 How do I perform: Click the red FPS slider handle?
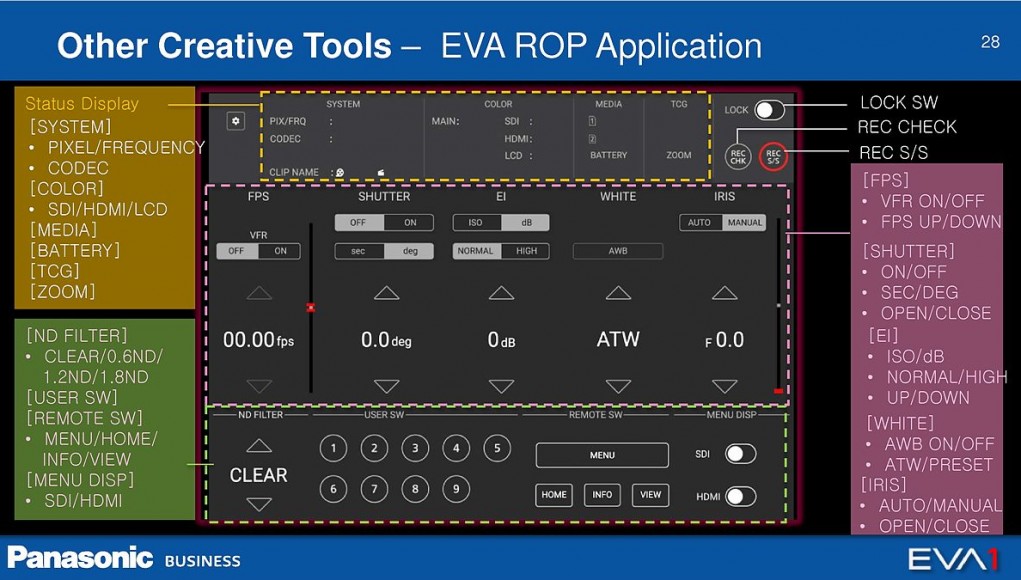[x=310, y=307]
